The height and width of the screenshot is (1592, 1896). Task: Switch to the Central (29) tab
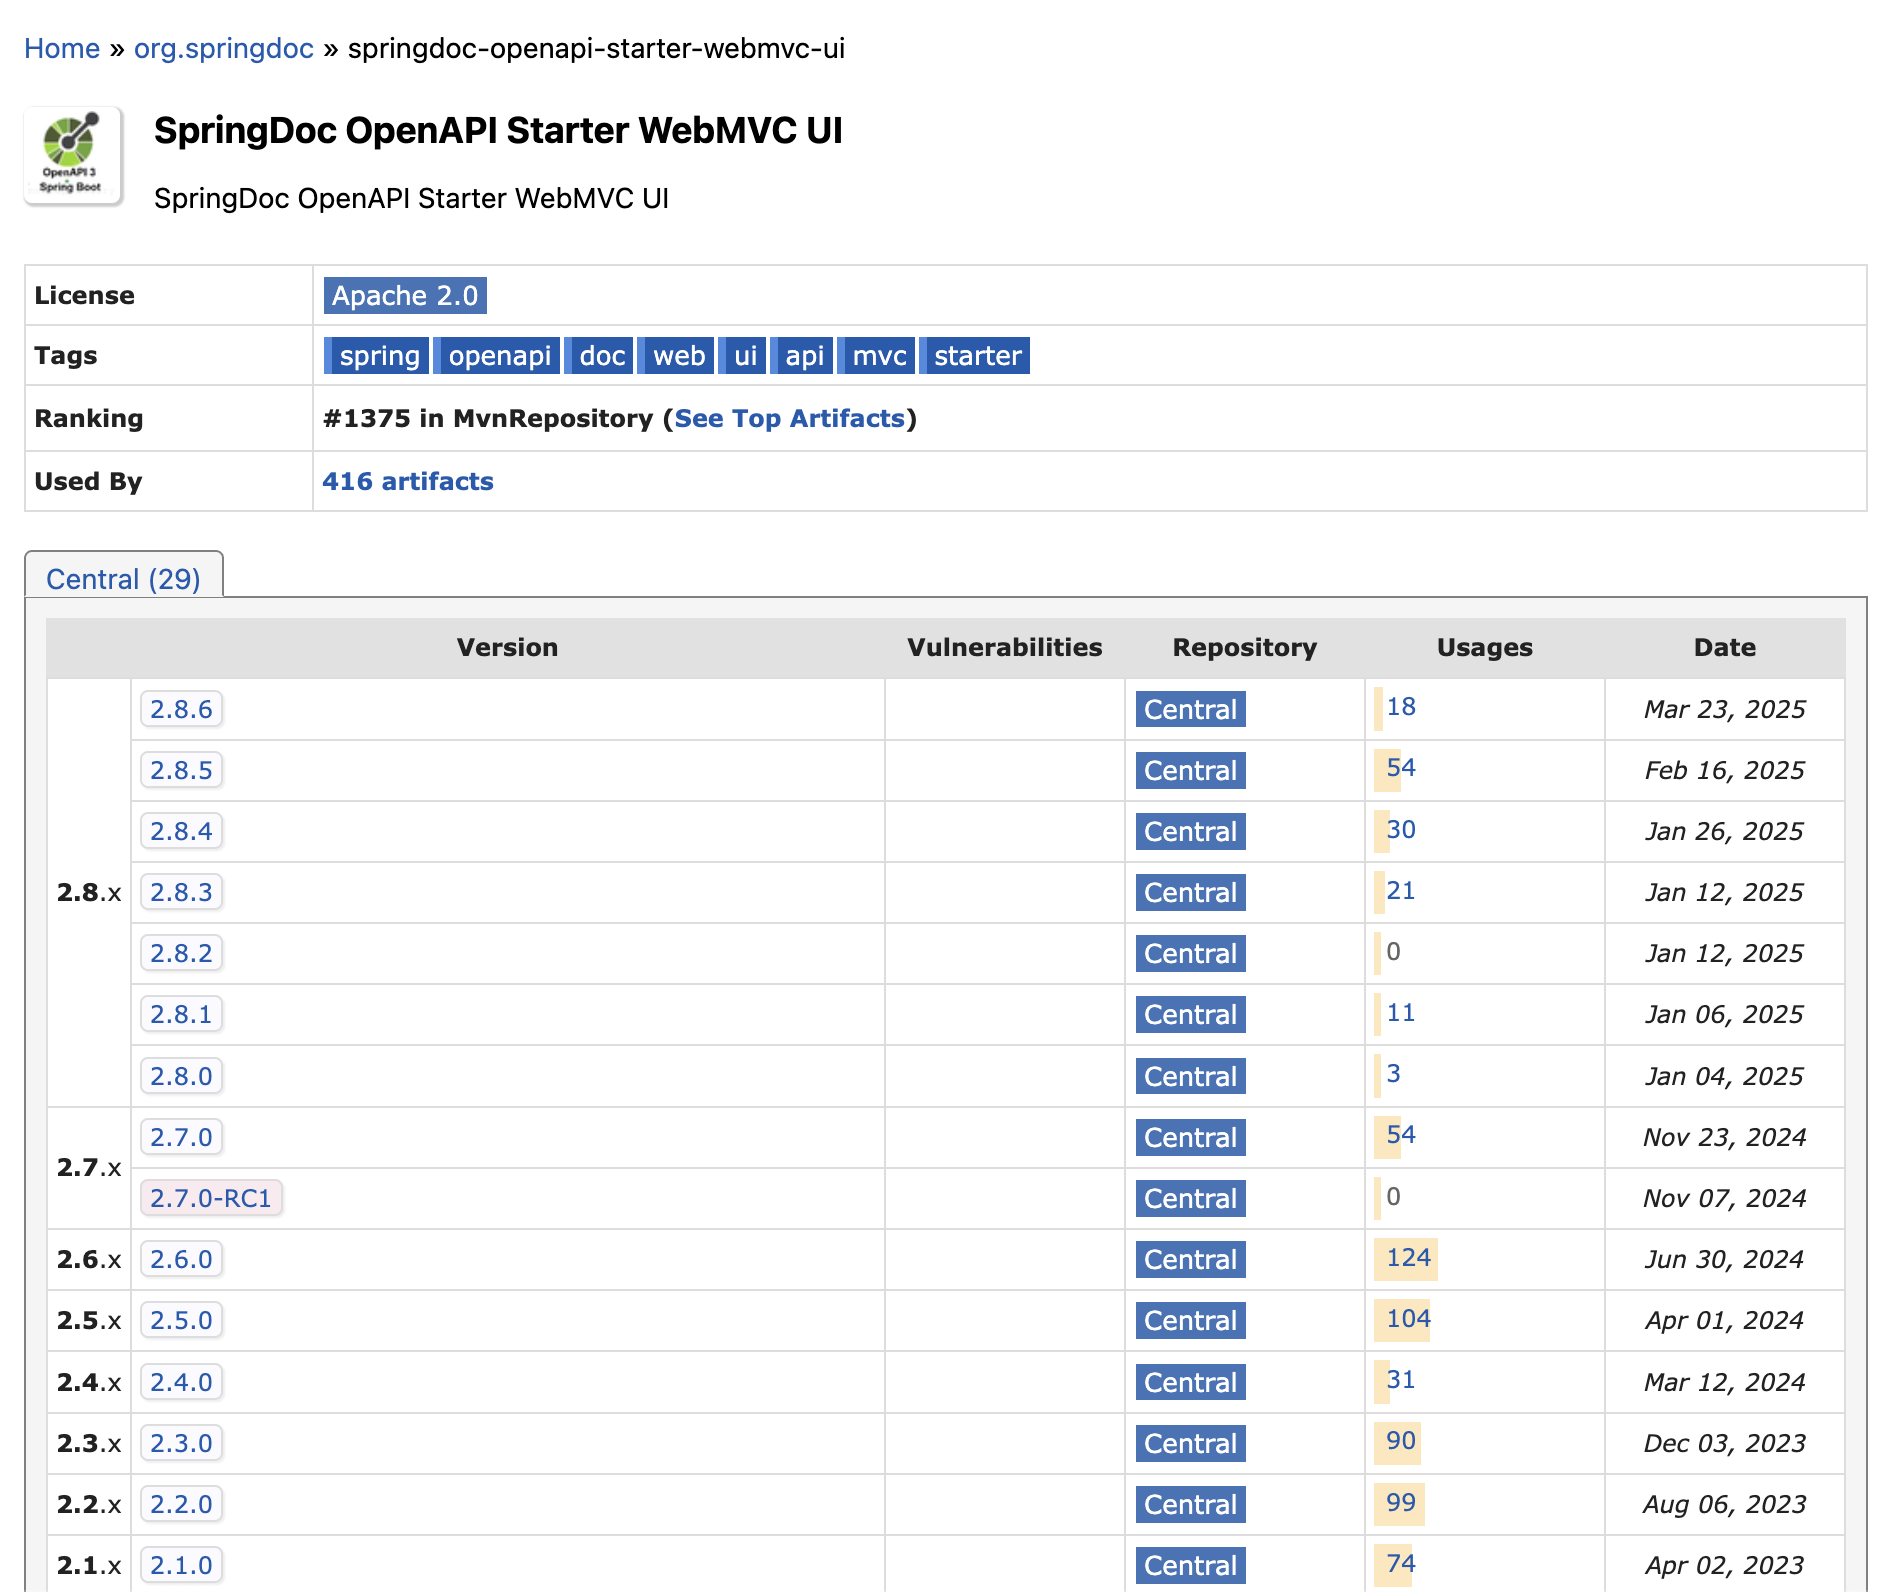123,579
